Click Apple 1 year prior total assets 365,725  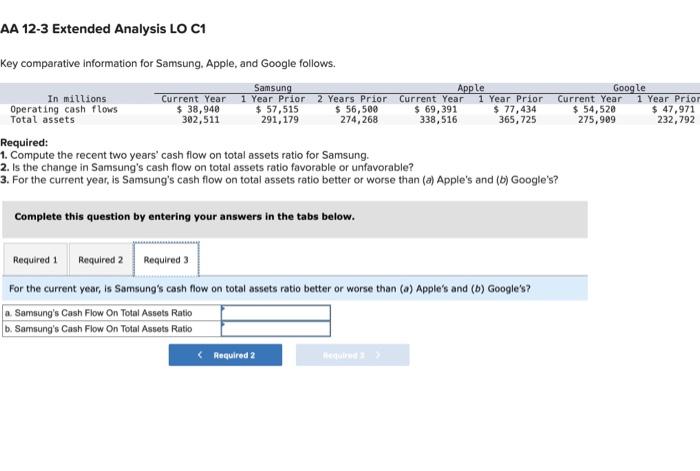(517, 120)
